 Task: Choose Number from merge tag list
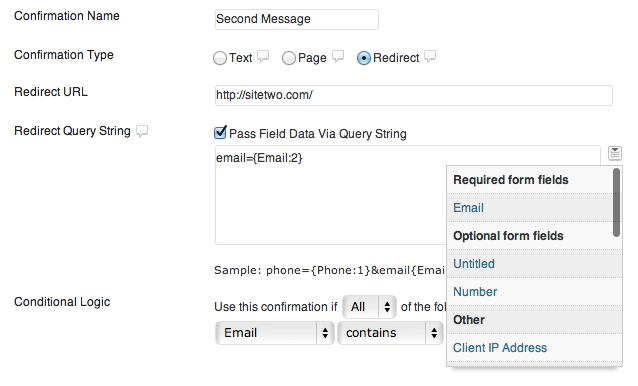click(475, 292)
